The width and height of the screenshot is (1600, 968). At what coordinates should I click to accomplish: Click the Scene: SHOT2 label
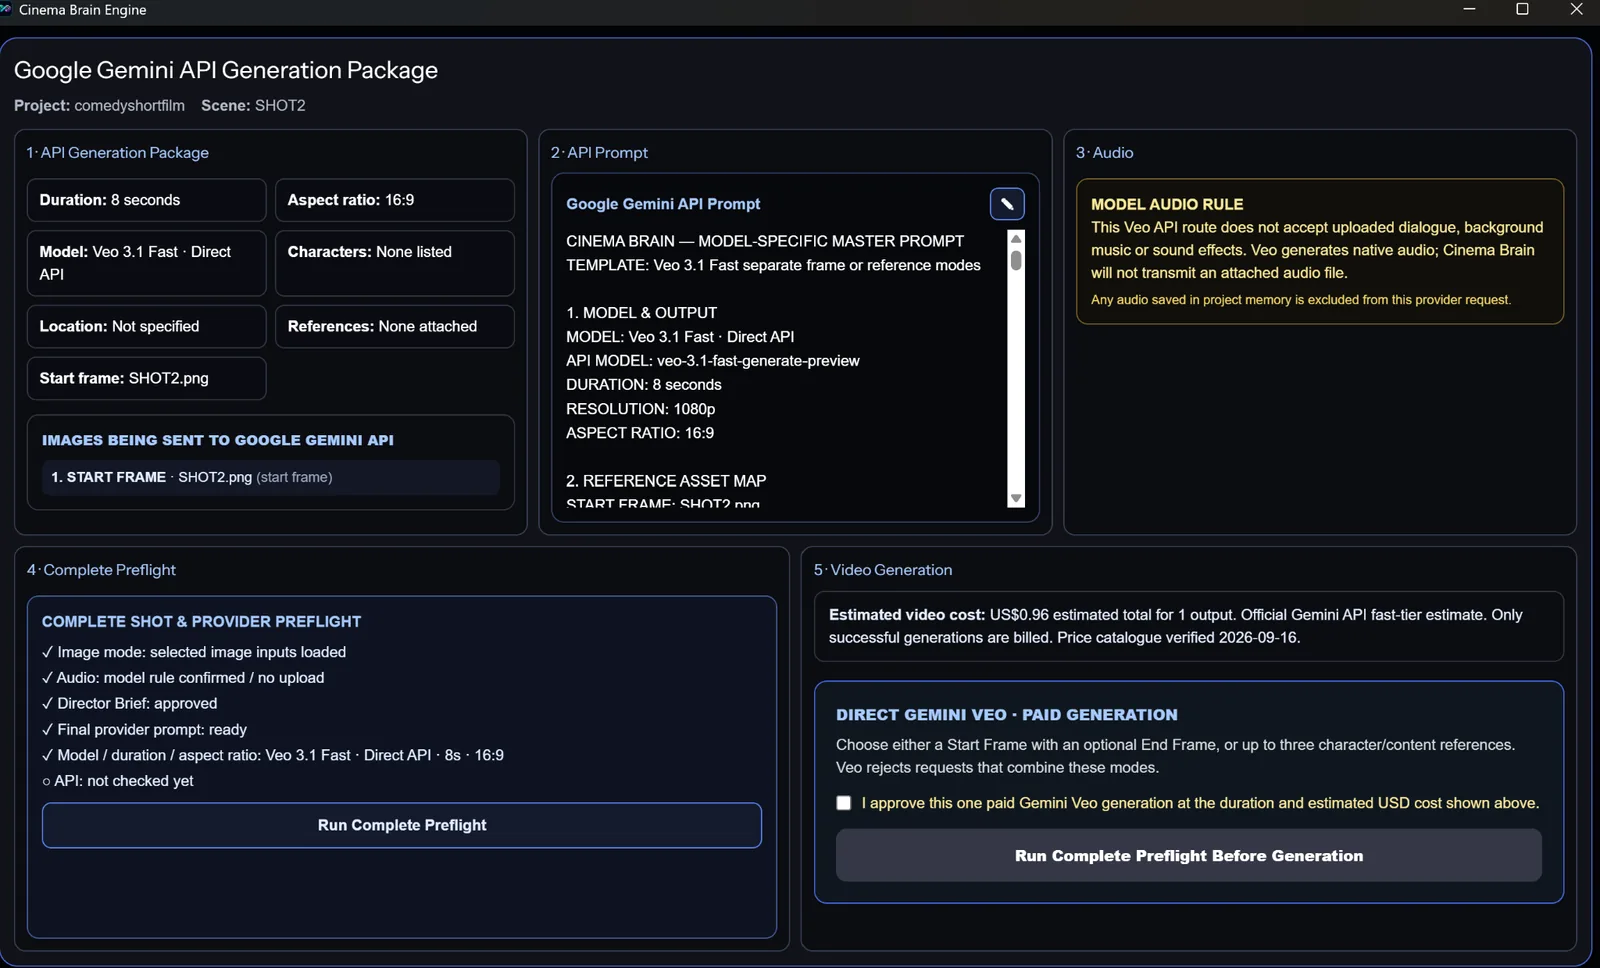[x=253, y=105]
